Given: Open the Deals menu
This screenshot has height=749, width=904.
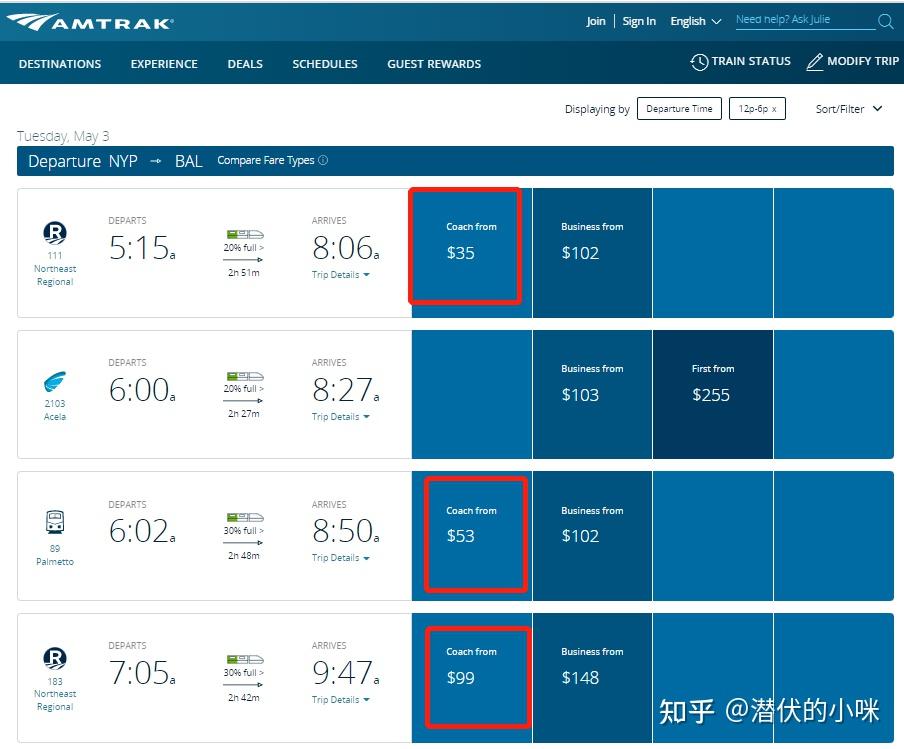Looking at the screenshot, I should point(245,64).
